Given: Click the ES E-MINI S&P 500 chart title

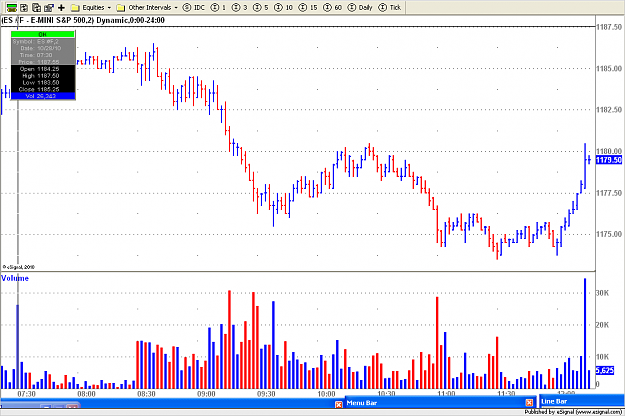Looking at the screenshot, I should tap(83, 20).
